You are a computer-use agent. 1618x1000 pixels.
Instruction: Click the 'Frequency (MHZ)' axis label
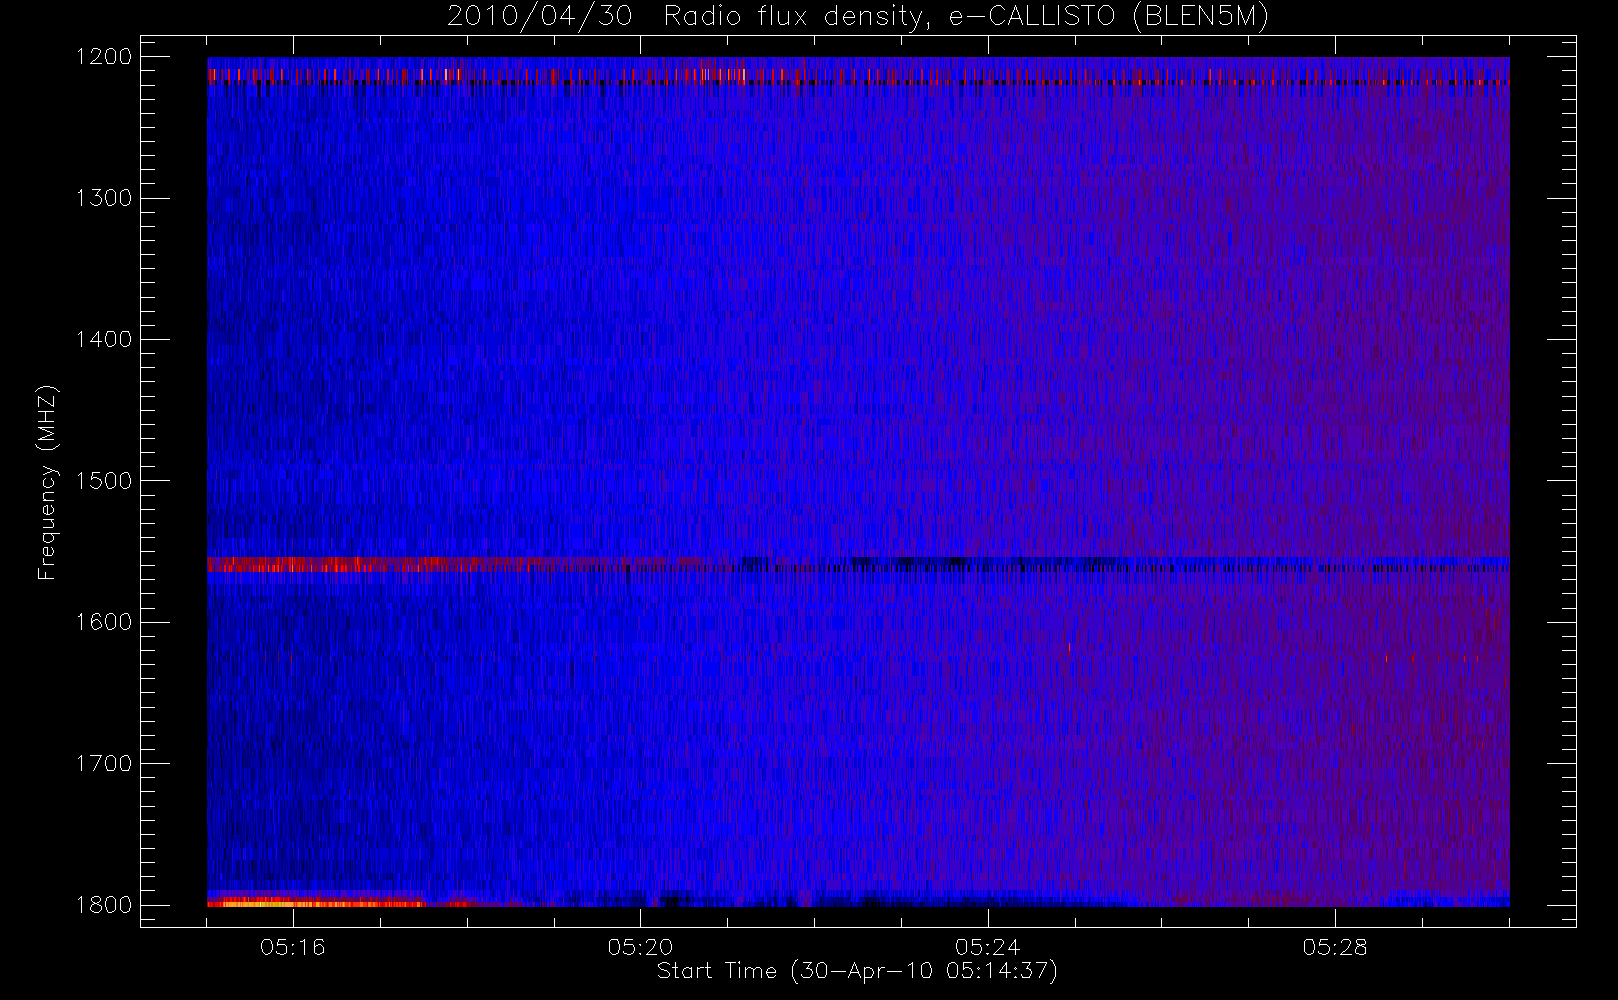tap(47, 482)
